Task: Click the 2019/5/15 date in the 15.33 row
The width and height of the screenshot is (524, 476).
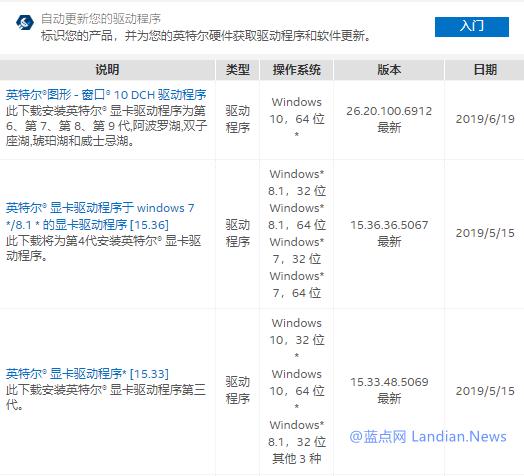Action: (485, 391)
